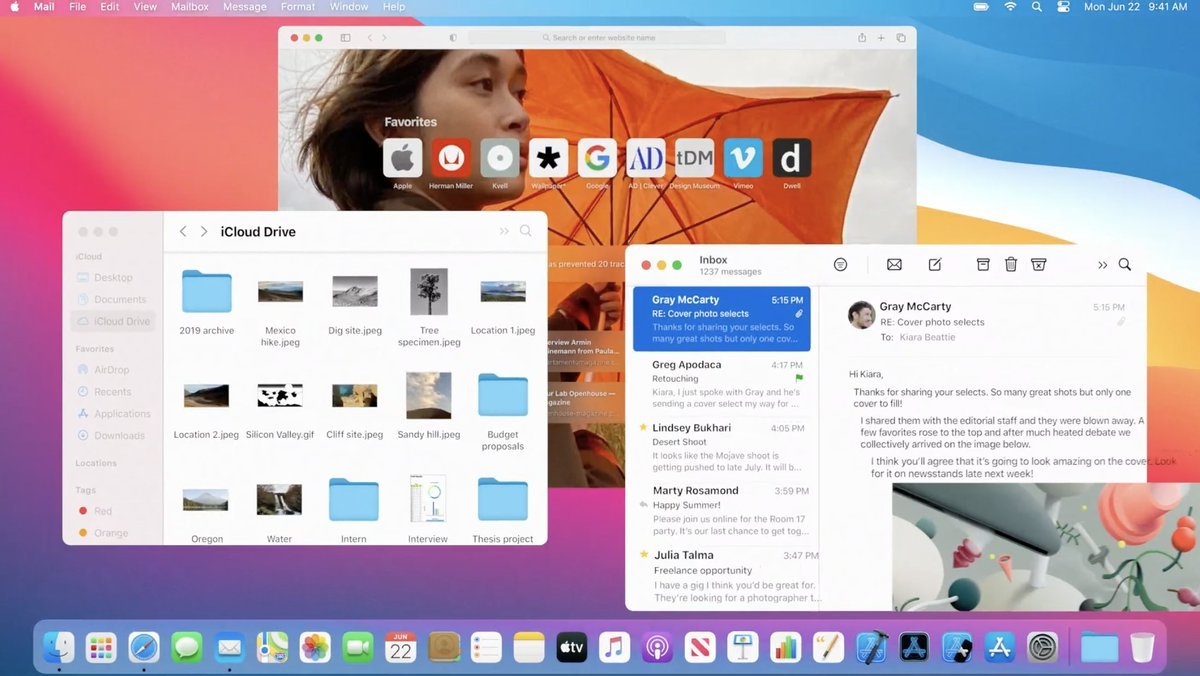Select iCloud Drive in Finder sidebar
The image size is (1200, 676).
pyautogui.click(x=113, y=322)
